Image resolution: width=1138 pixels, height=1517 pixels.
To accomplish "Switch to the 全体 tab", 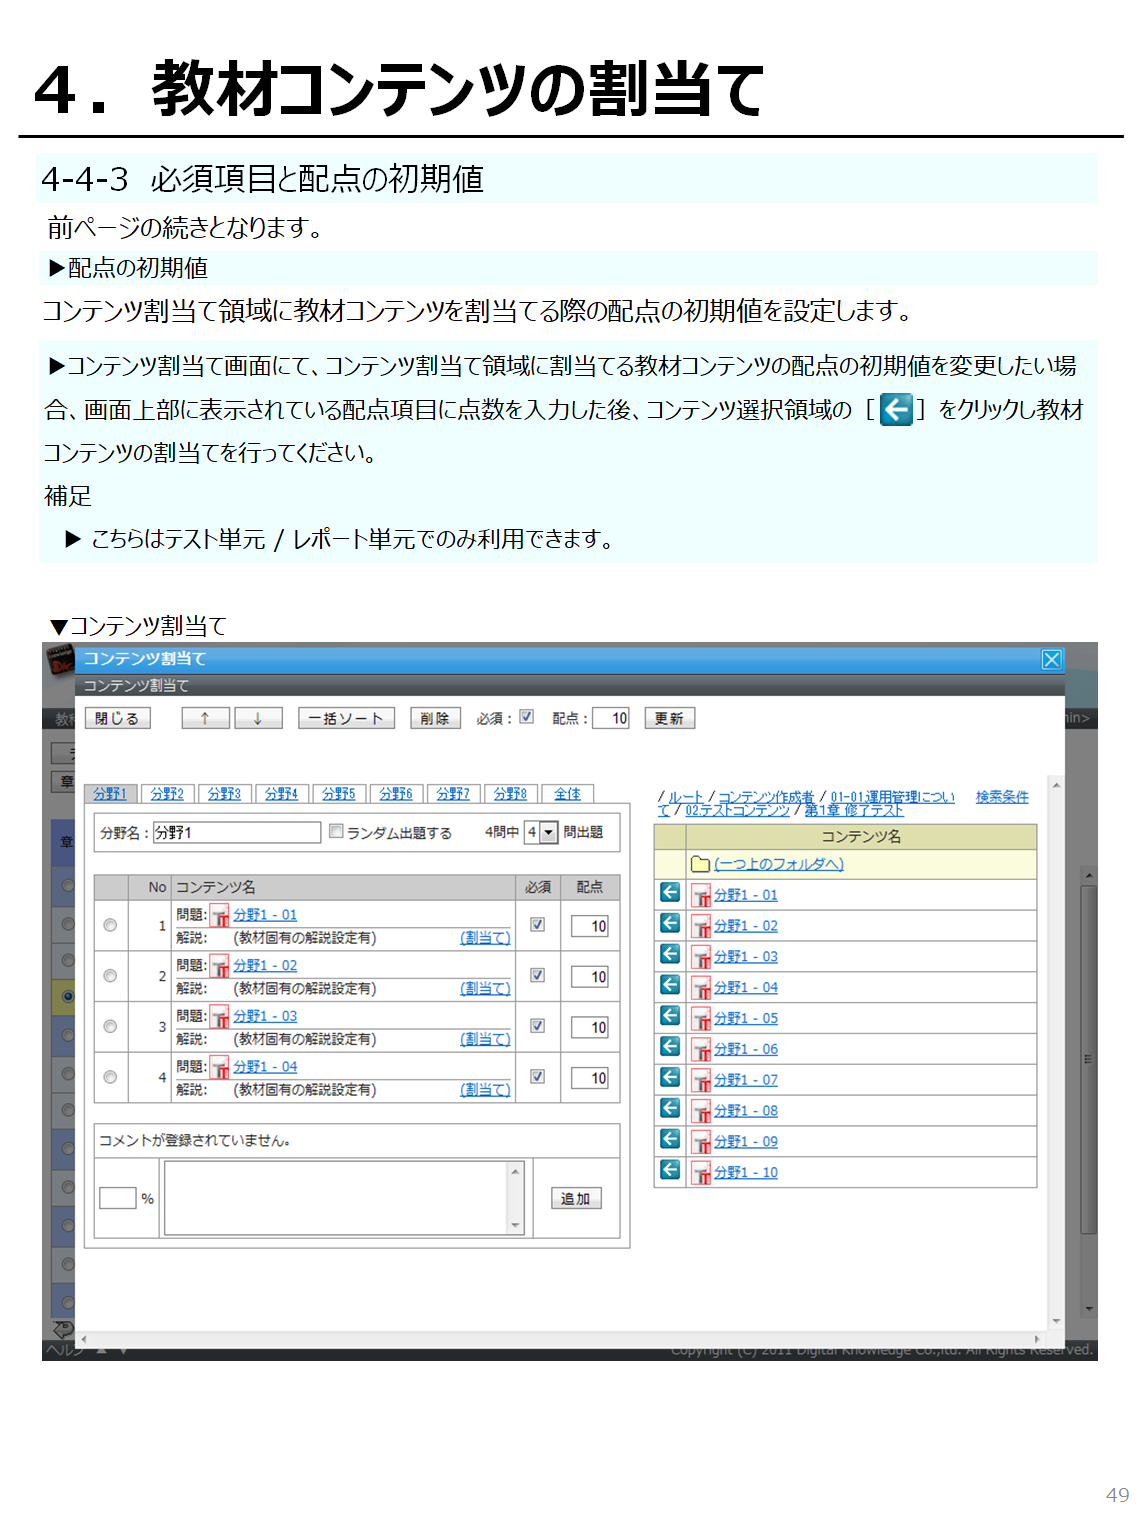I will tap(567, 793).
